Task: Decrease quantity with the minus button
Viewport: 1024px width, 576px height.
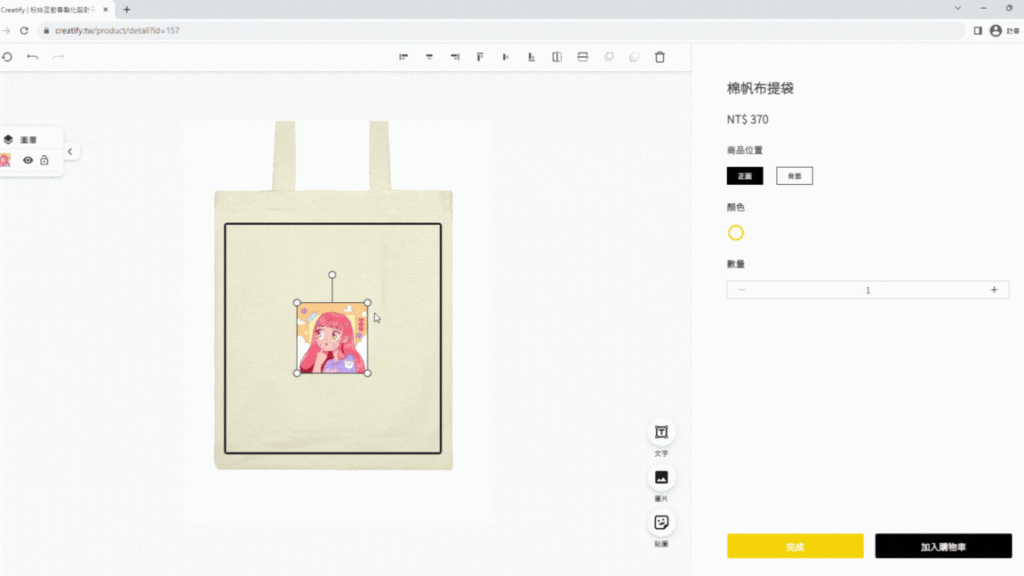Action: coord(742,290)
